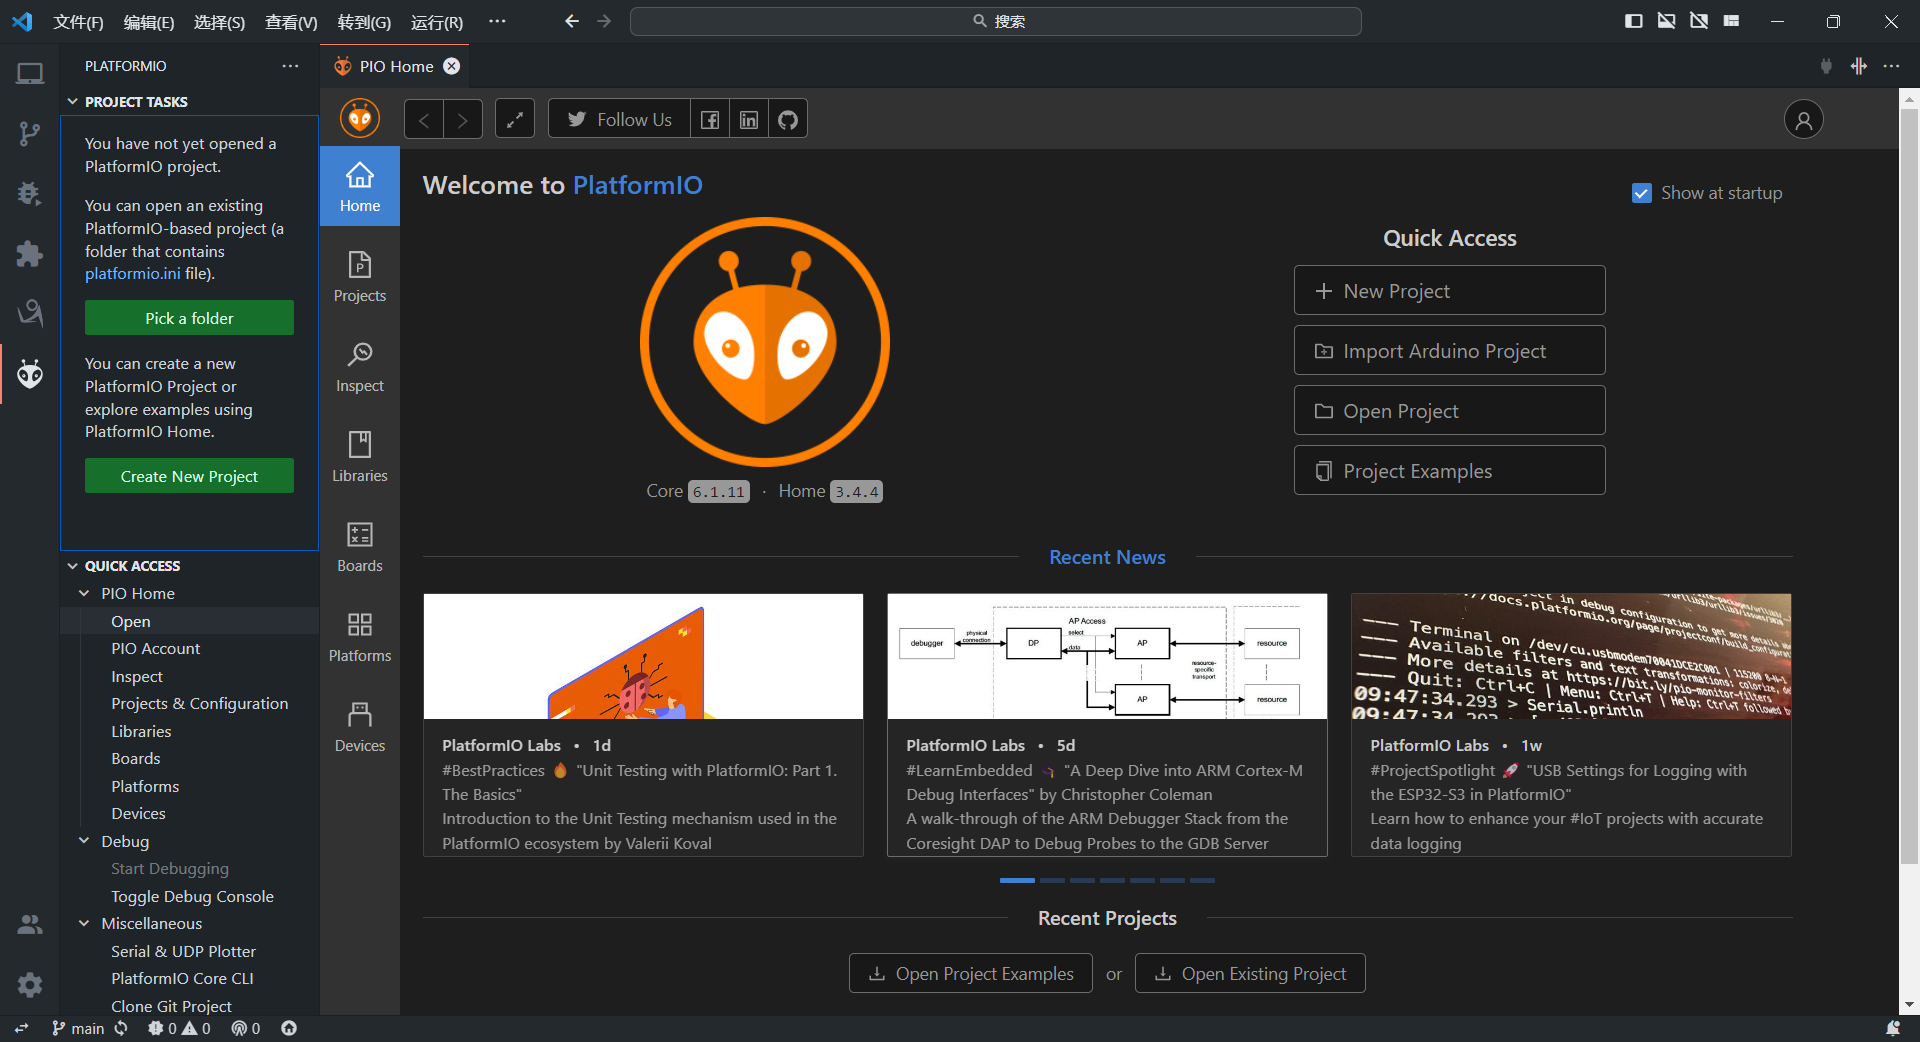Screen dimensions: 1920x1042
Task: Open the Run and Debug view
Action: click(x=30, y=193)
